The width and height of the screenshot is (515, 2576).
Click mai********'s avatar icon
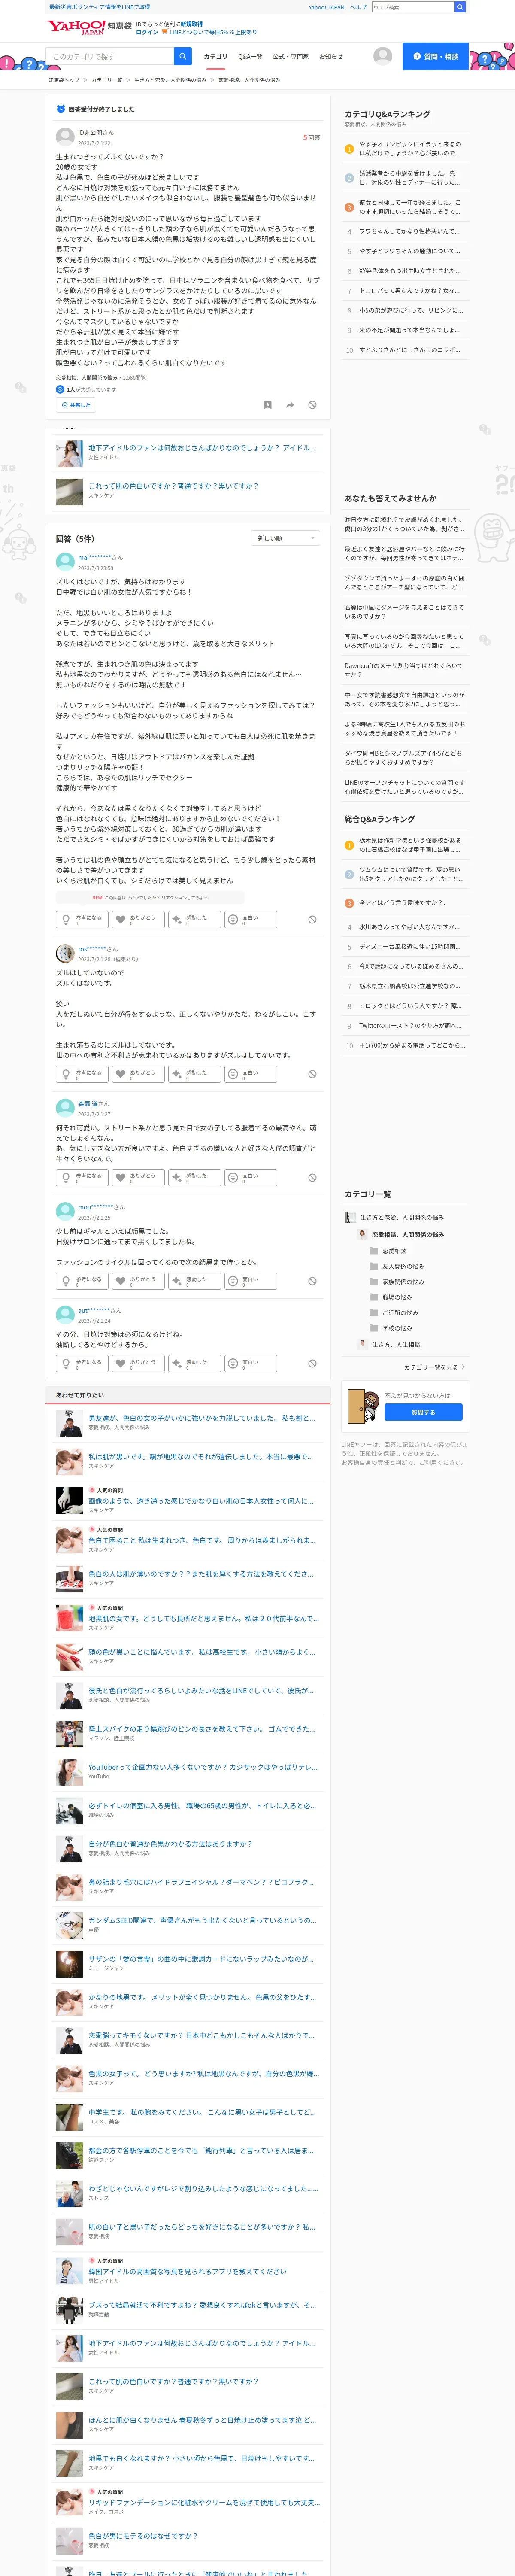click(64, 562)
